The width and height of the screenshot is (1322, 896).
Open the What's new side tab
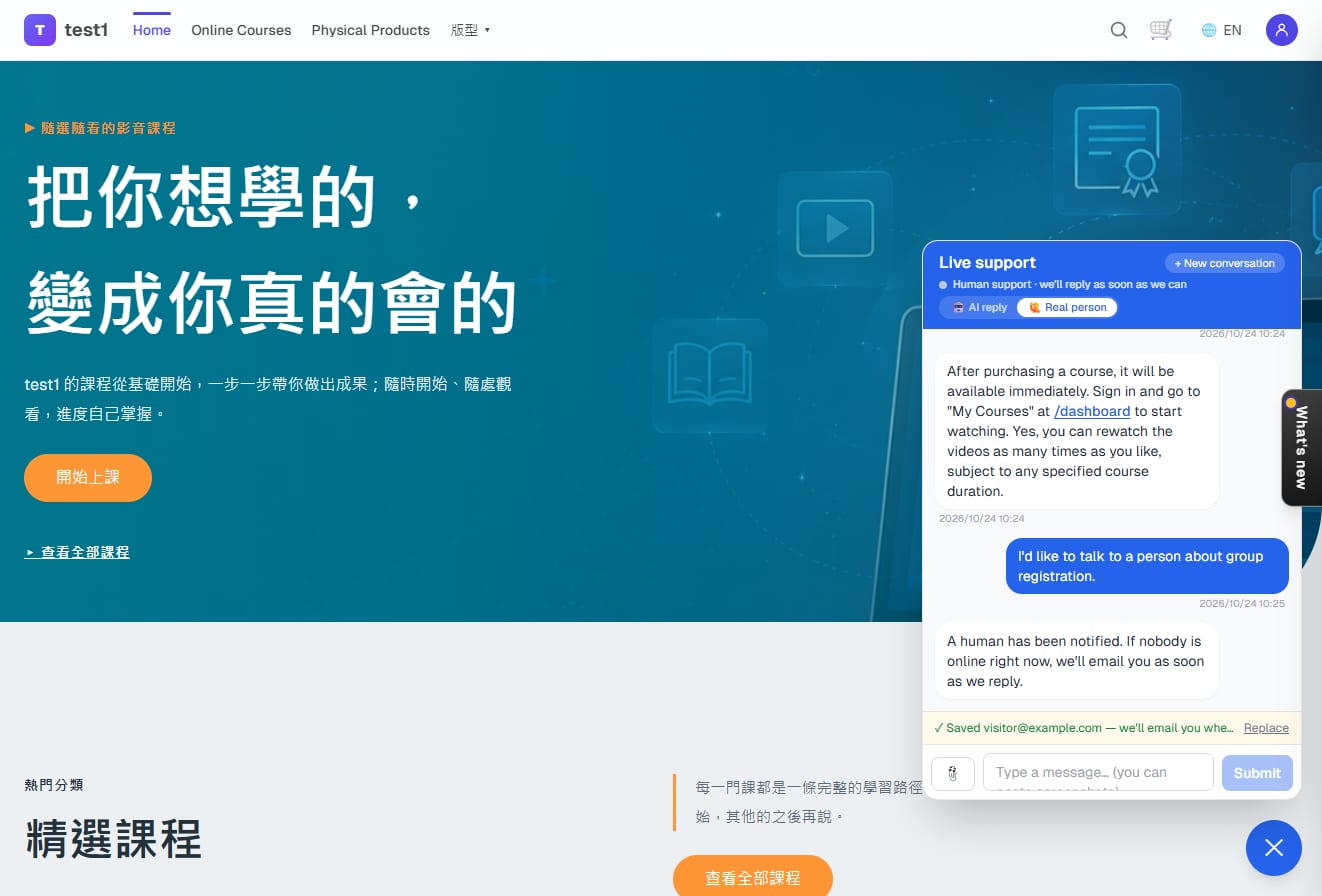click(x=1302, y=447)
